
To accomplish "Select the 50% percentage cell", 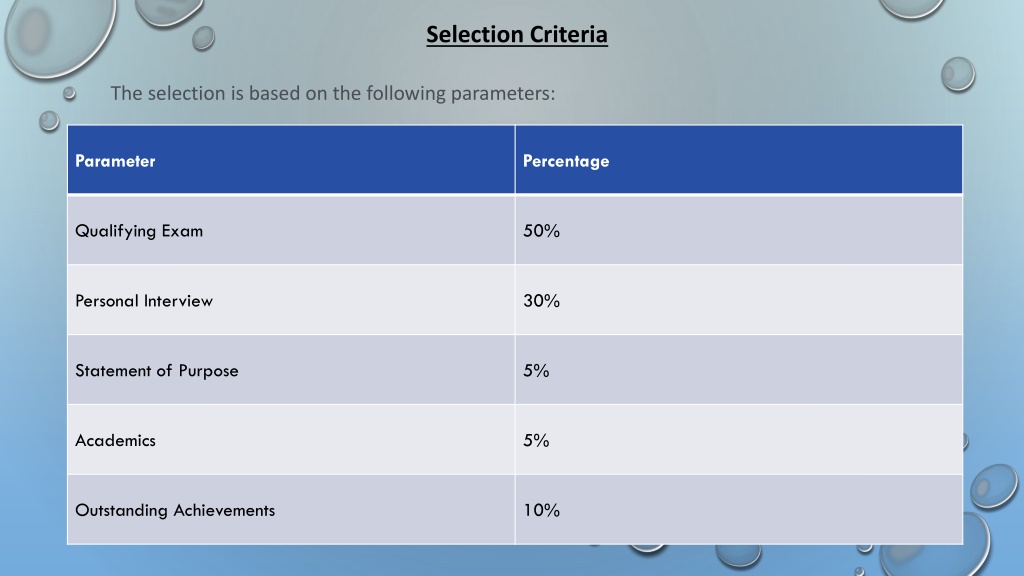I will click(739, 230).
